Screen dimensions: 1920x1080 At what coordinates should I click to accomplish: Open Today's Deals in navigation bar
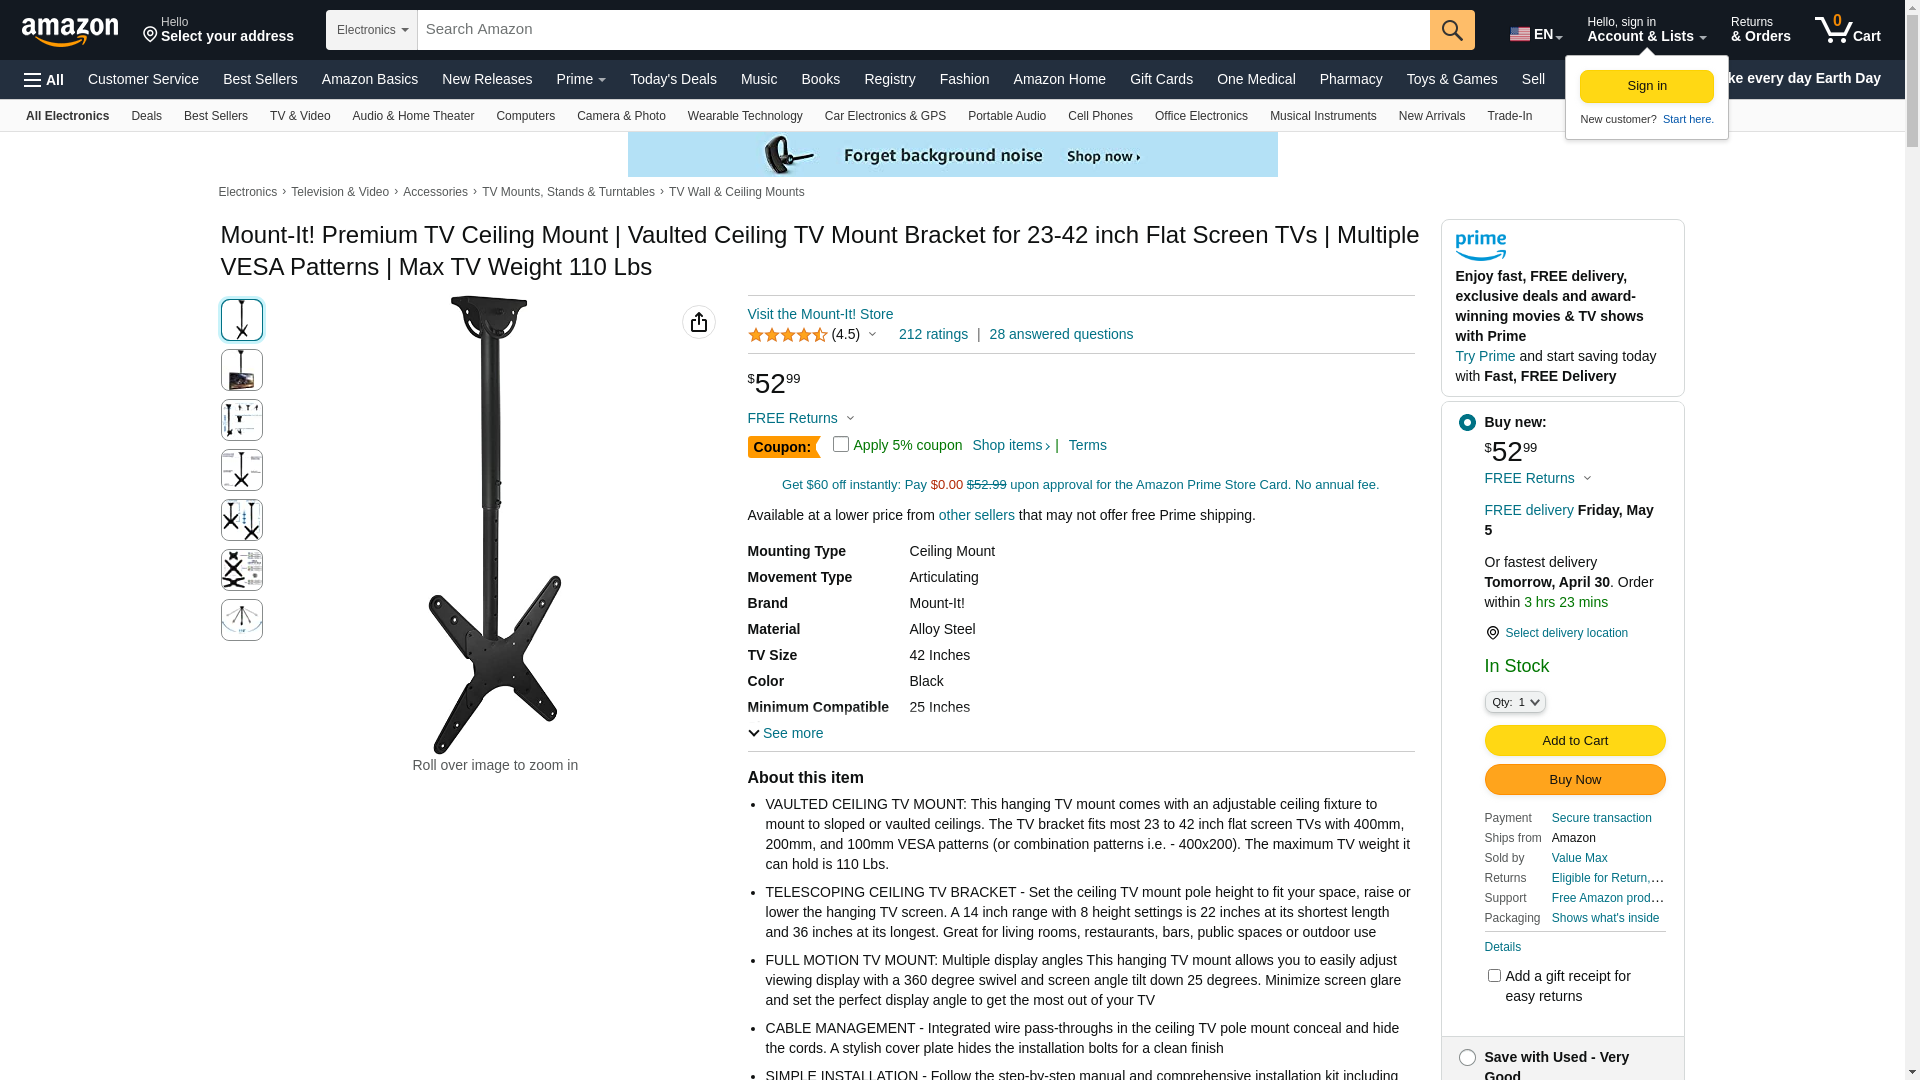[673, 79]
